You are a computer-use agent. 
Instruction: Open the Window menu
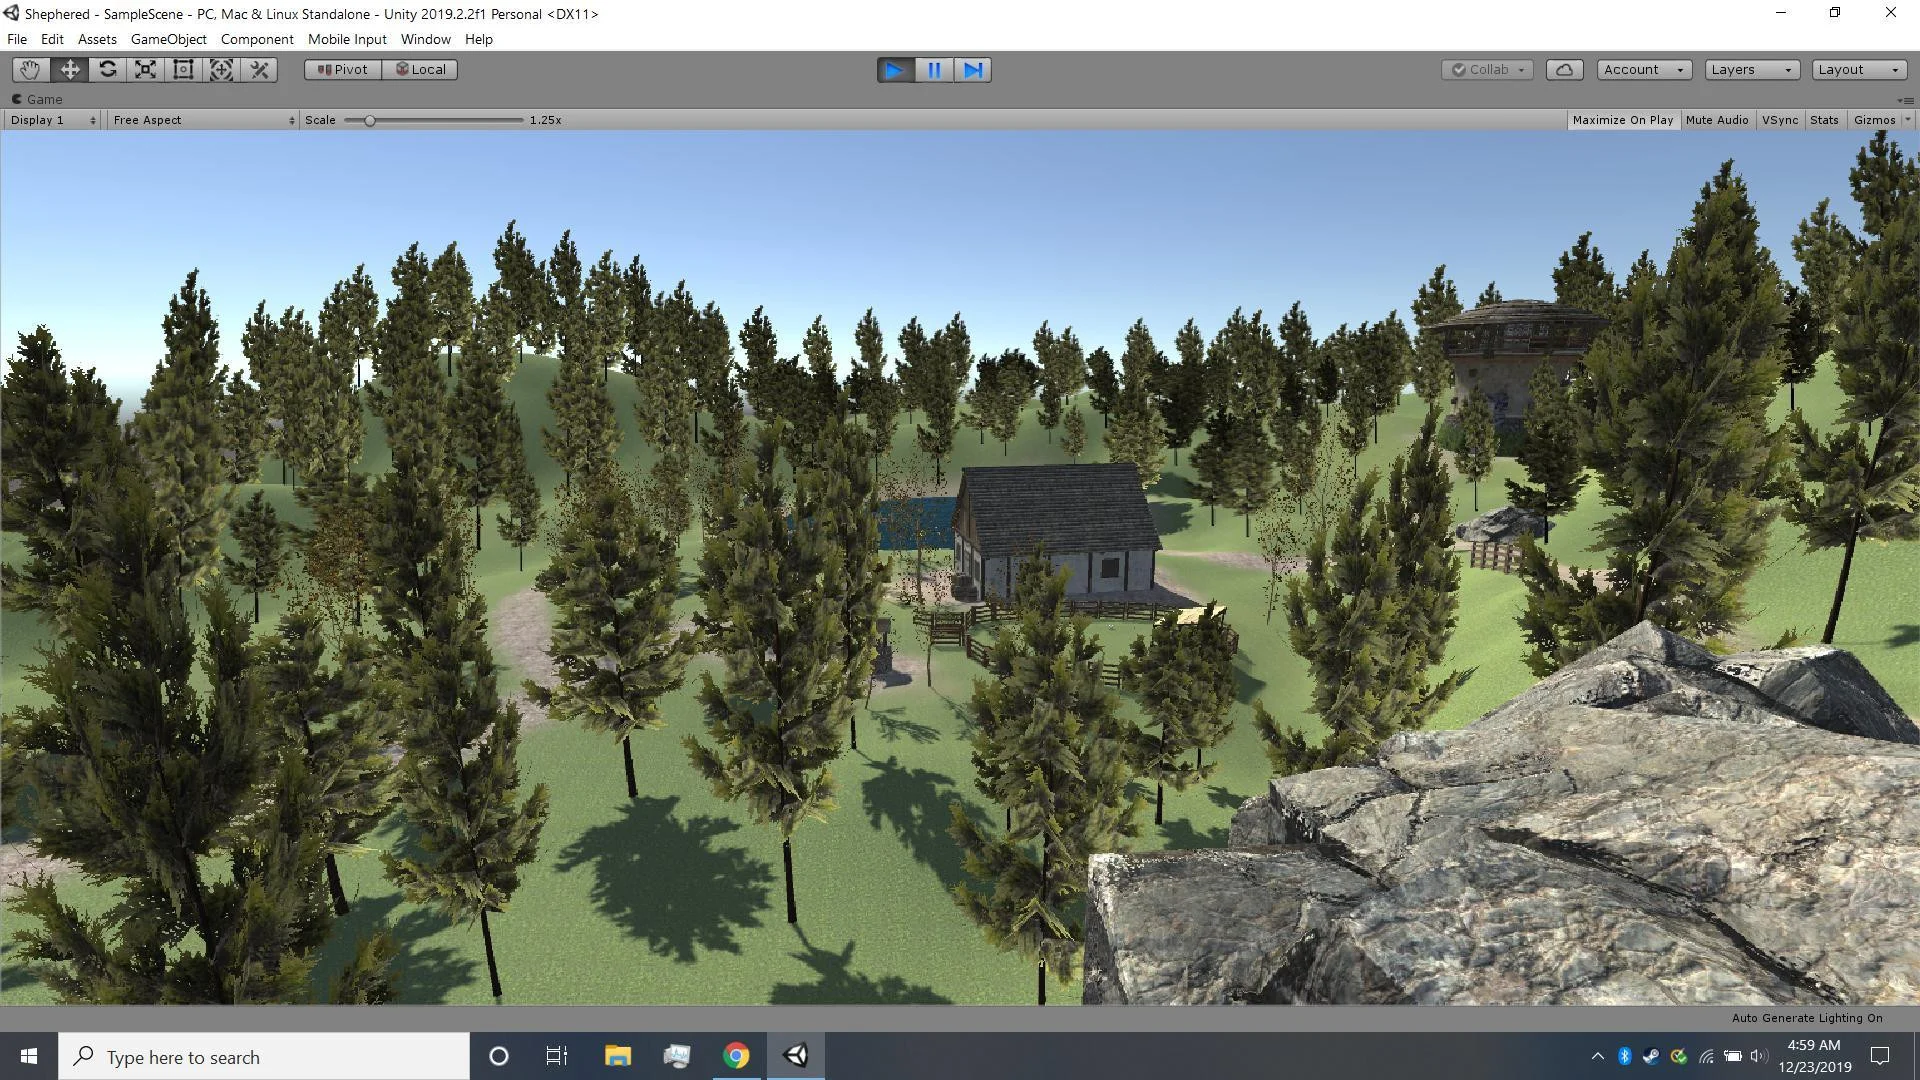[x=425, y=39]
